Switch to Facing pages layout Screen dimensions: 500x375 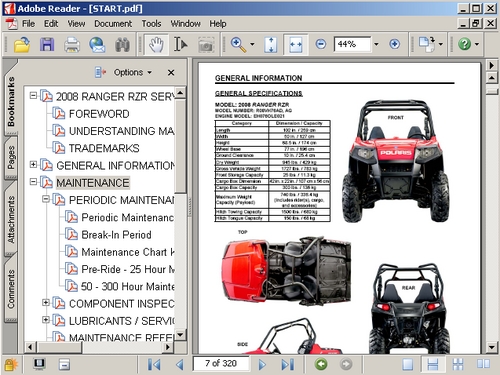pyautogui.click(x=483, y=364)
